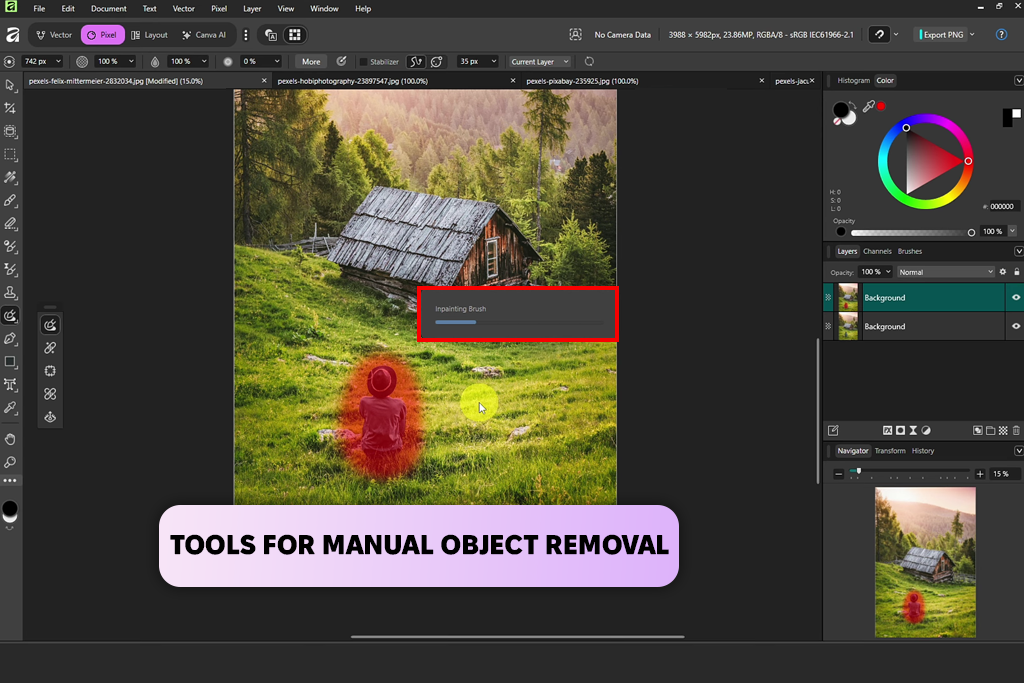Select the Color Picker eyedropper tool in left toolbar
The image size is (1024, 683).
point(10,407)
